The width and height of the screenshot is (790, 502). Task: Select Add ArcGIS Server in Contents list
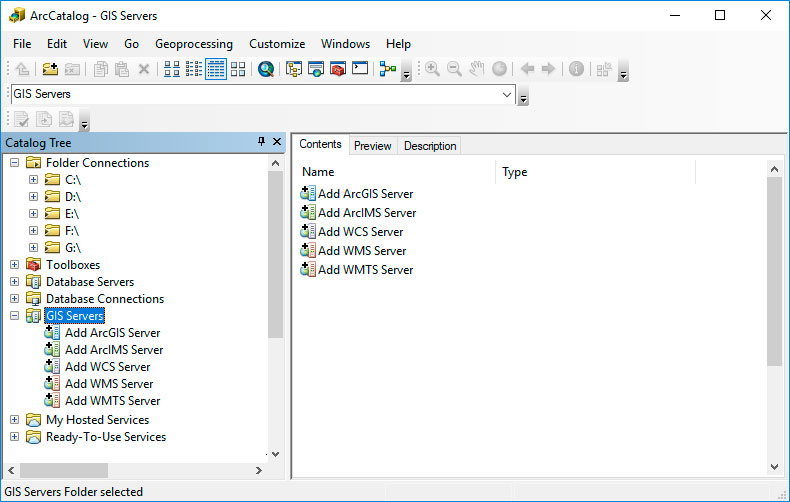tap(357, 194)
